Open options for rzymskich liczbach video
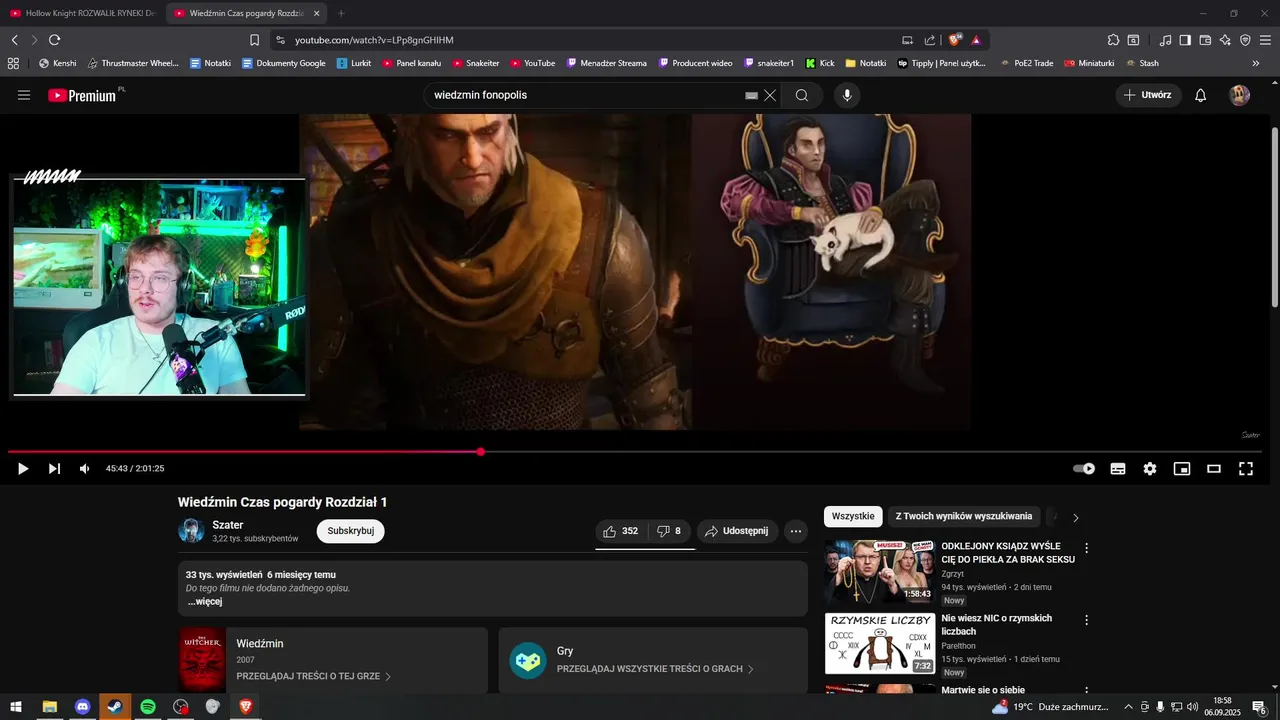Viewport: 1280px width, 720px height. (x=1087, y=620)
